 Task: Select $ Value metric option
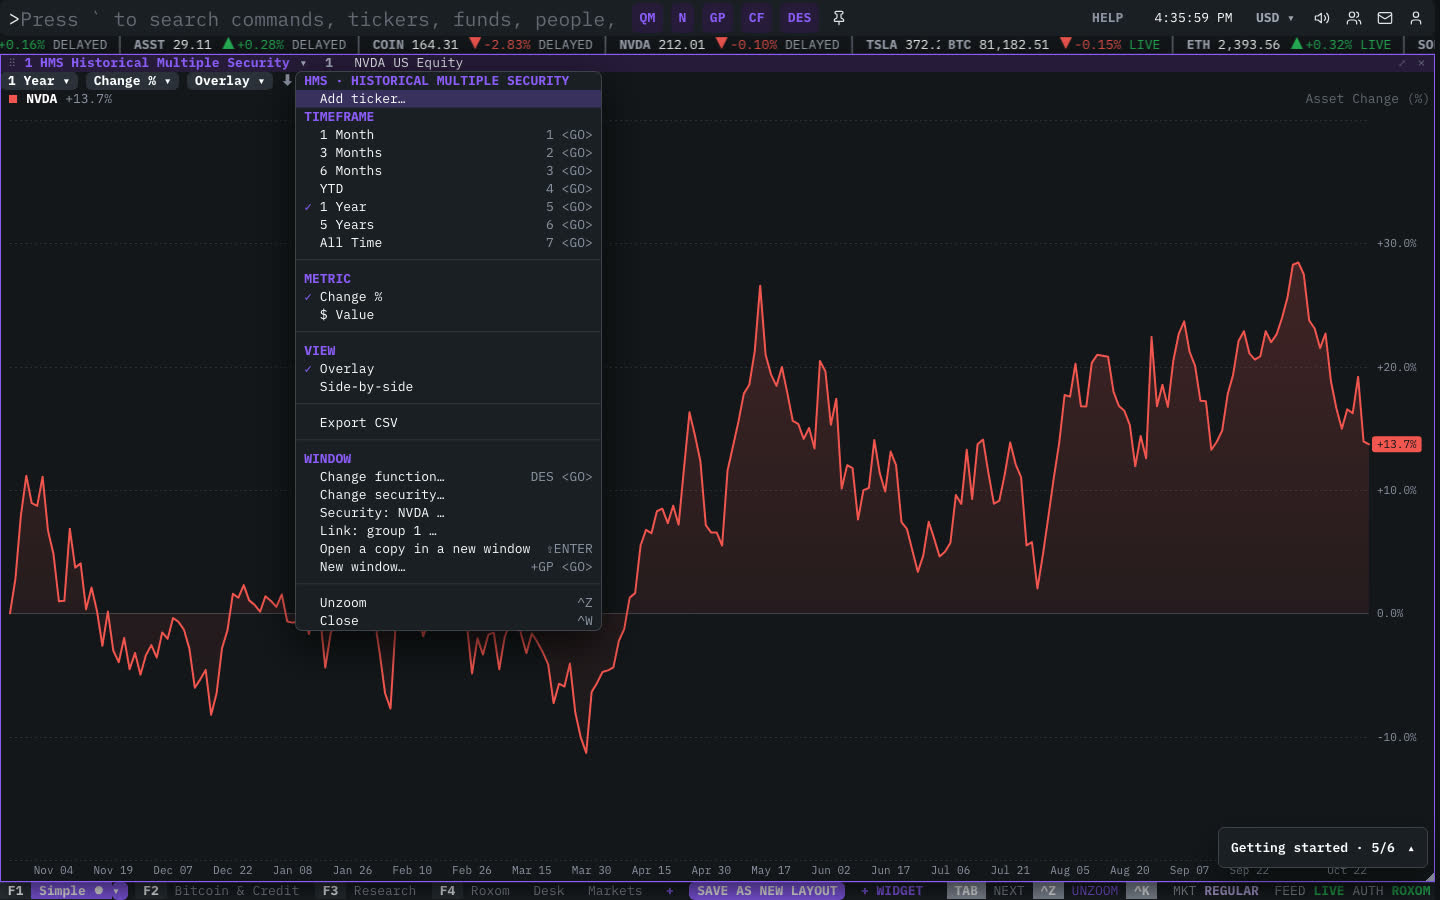448,315
